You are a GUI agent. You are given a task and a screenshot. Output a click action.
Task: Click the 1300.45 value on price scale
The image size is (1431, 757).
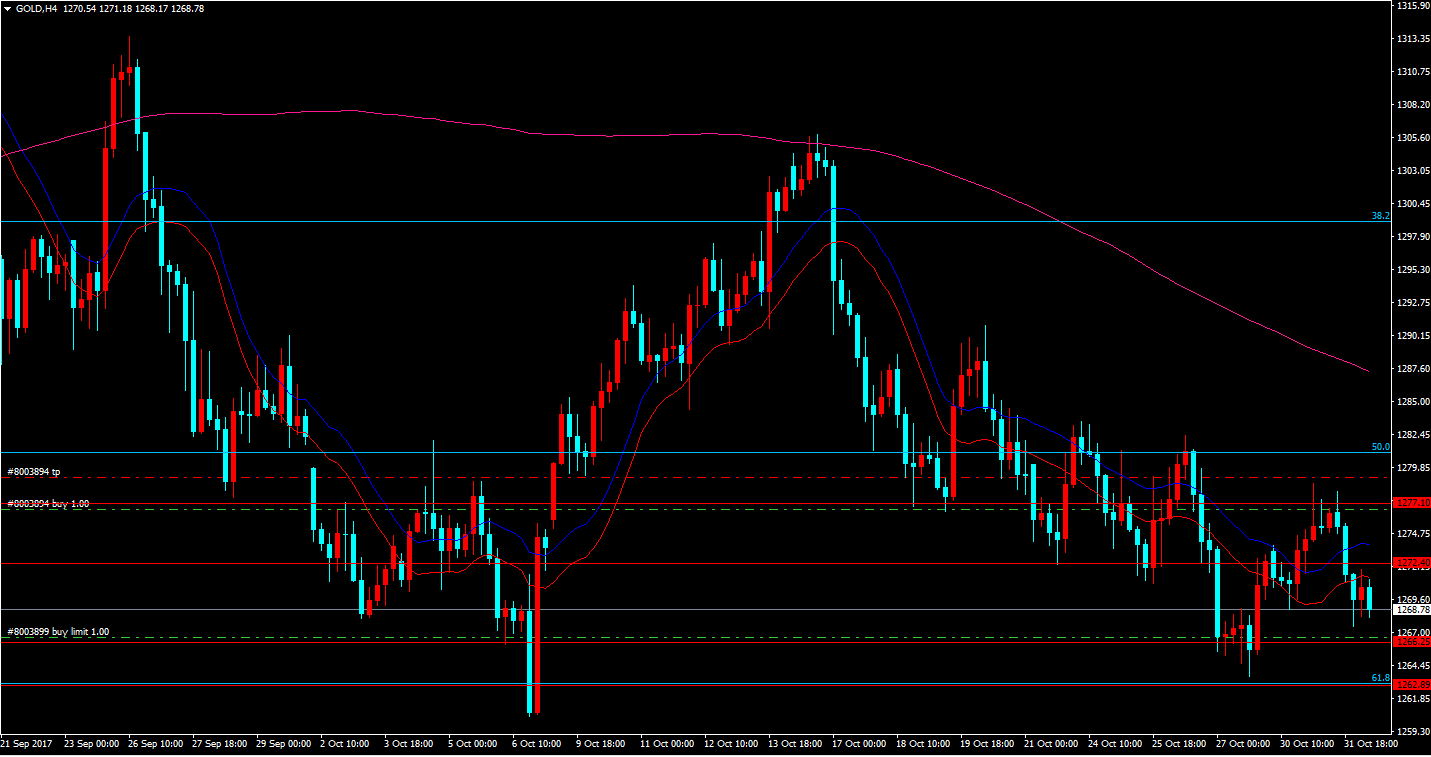(x=1413, y=204)
